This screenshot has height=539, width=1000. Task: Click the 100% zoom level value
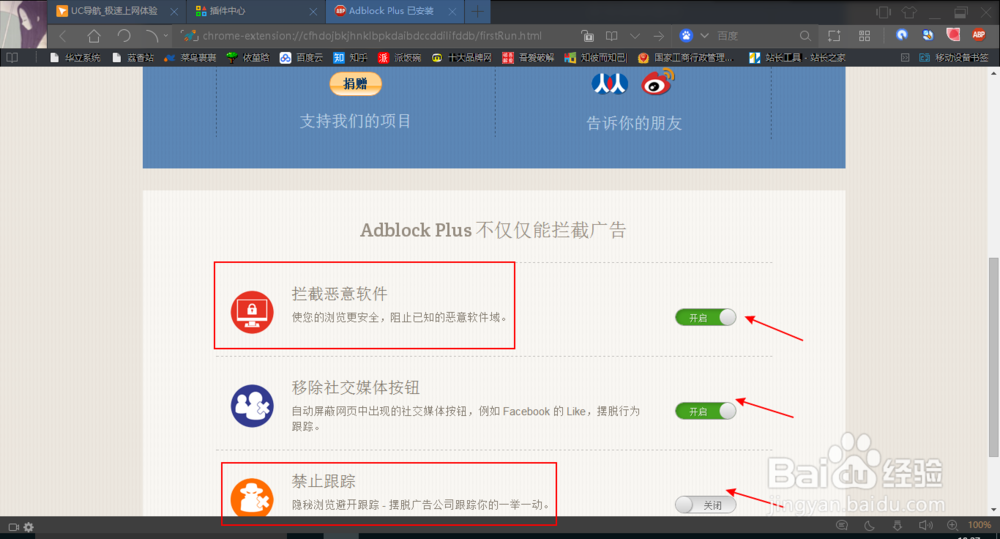(x=979, y=525)
